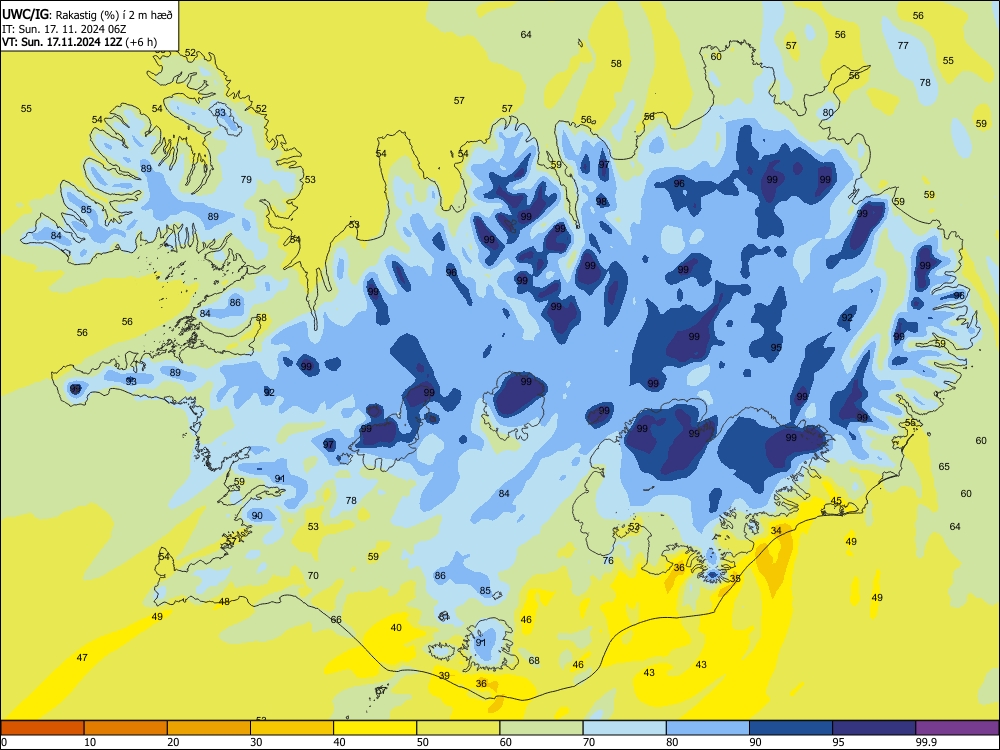Click the map value '47' in the southwest sea

click(x=82, y=658)
